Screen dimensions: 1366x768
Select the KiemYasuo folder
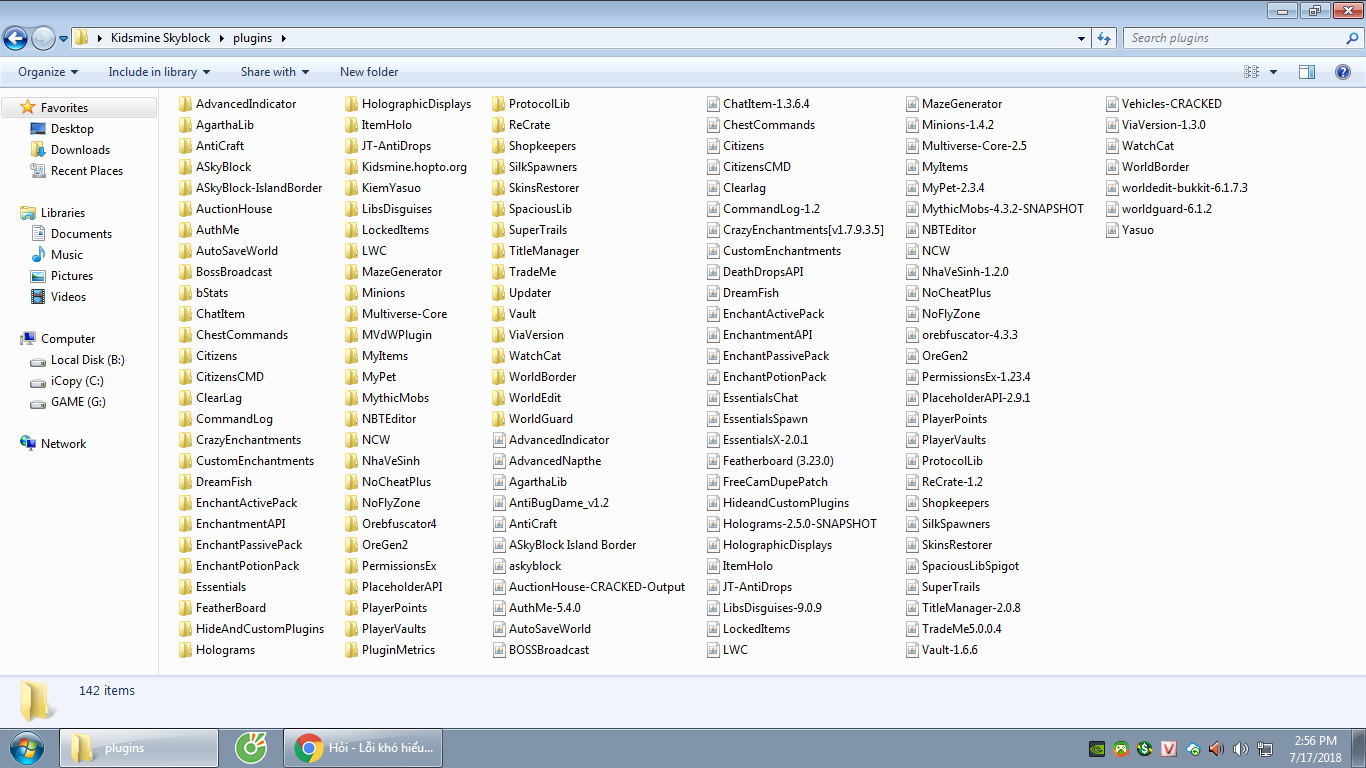coord(382,188)
